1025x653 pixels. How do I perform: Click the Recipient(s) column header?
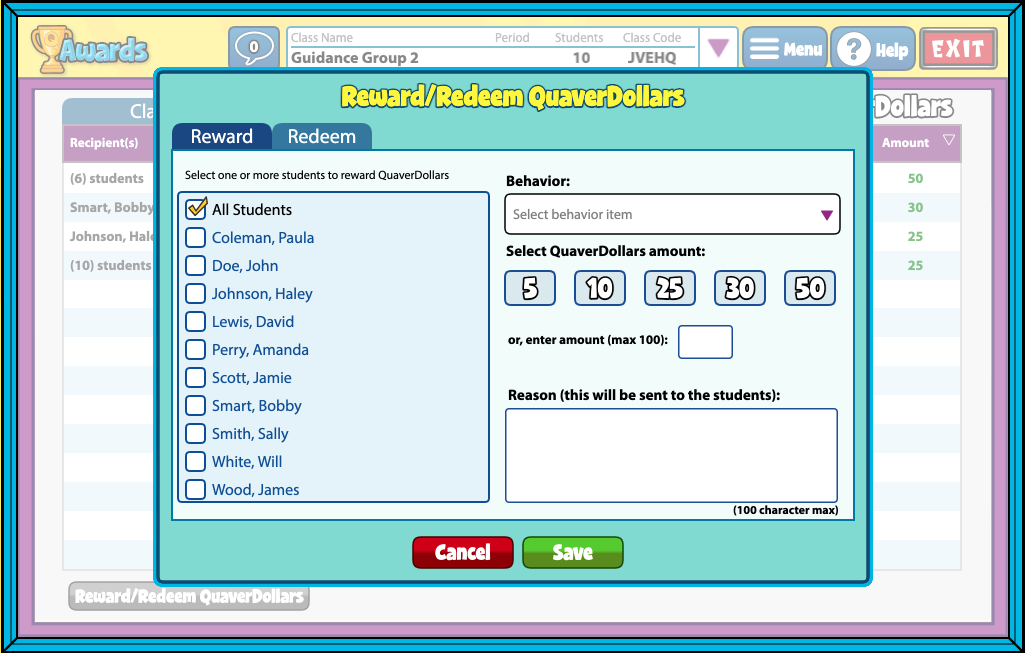[x=104, y=142]
